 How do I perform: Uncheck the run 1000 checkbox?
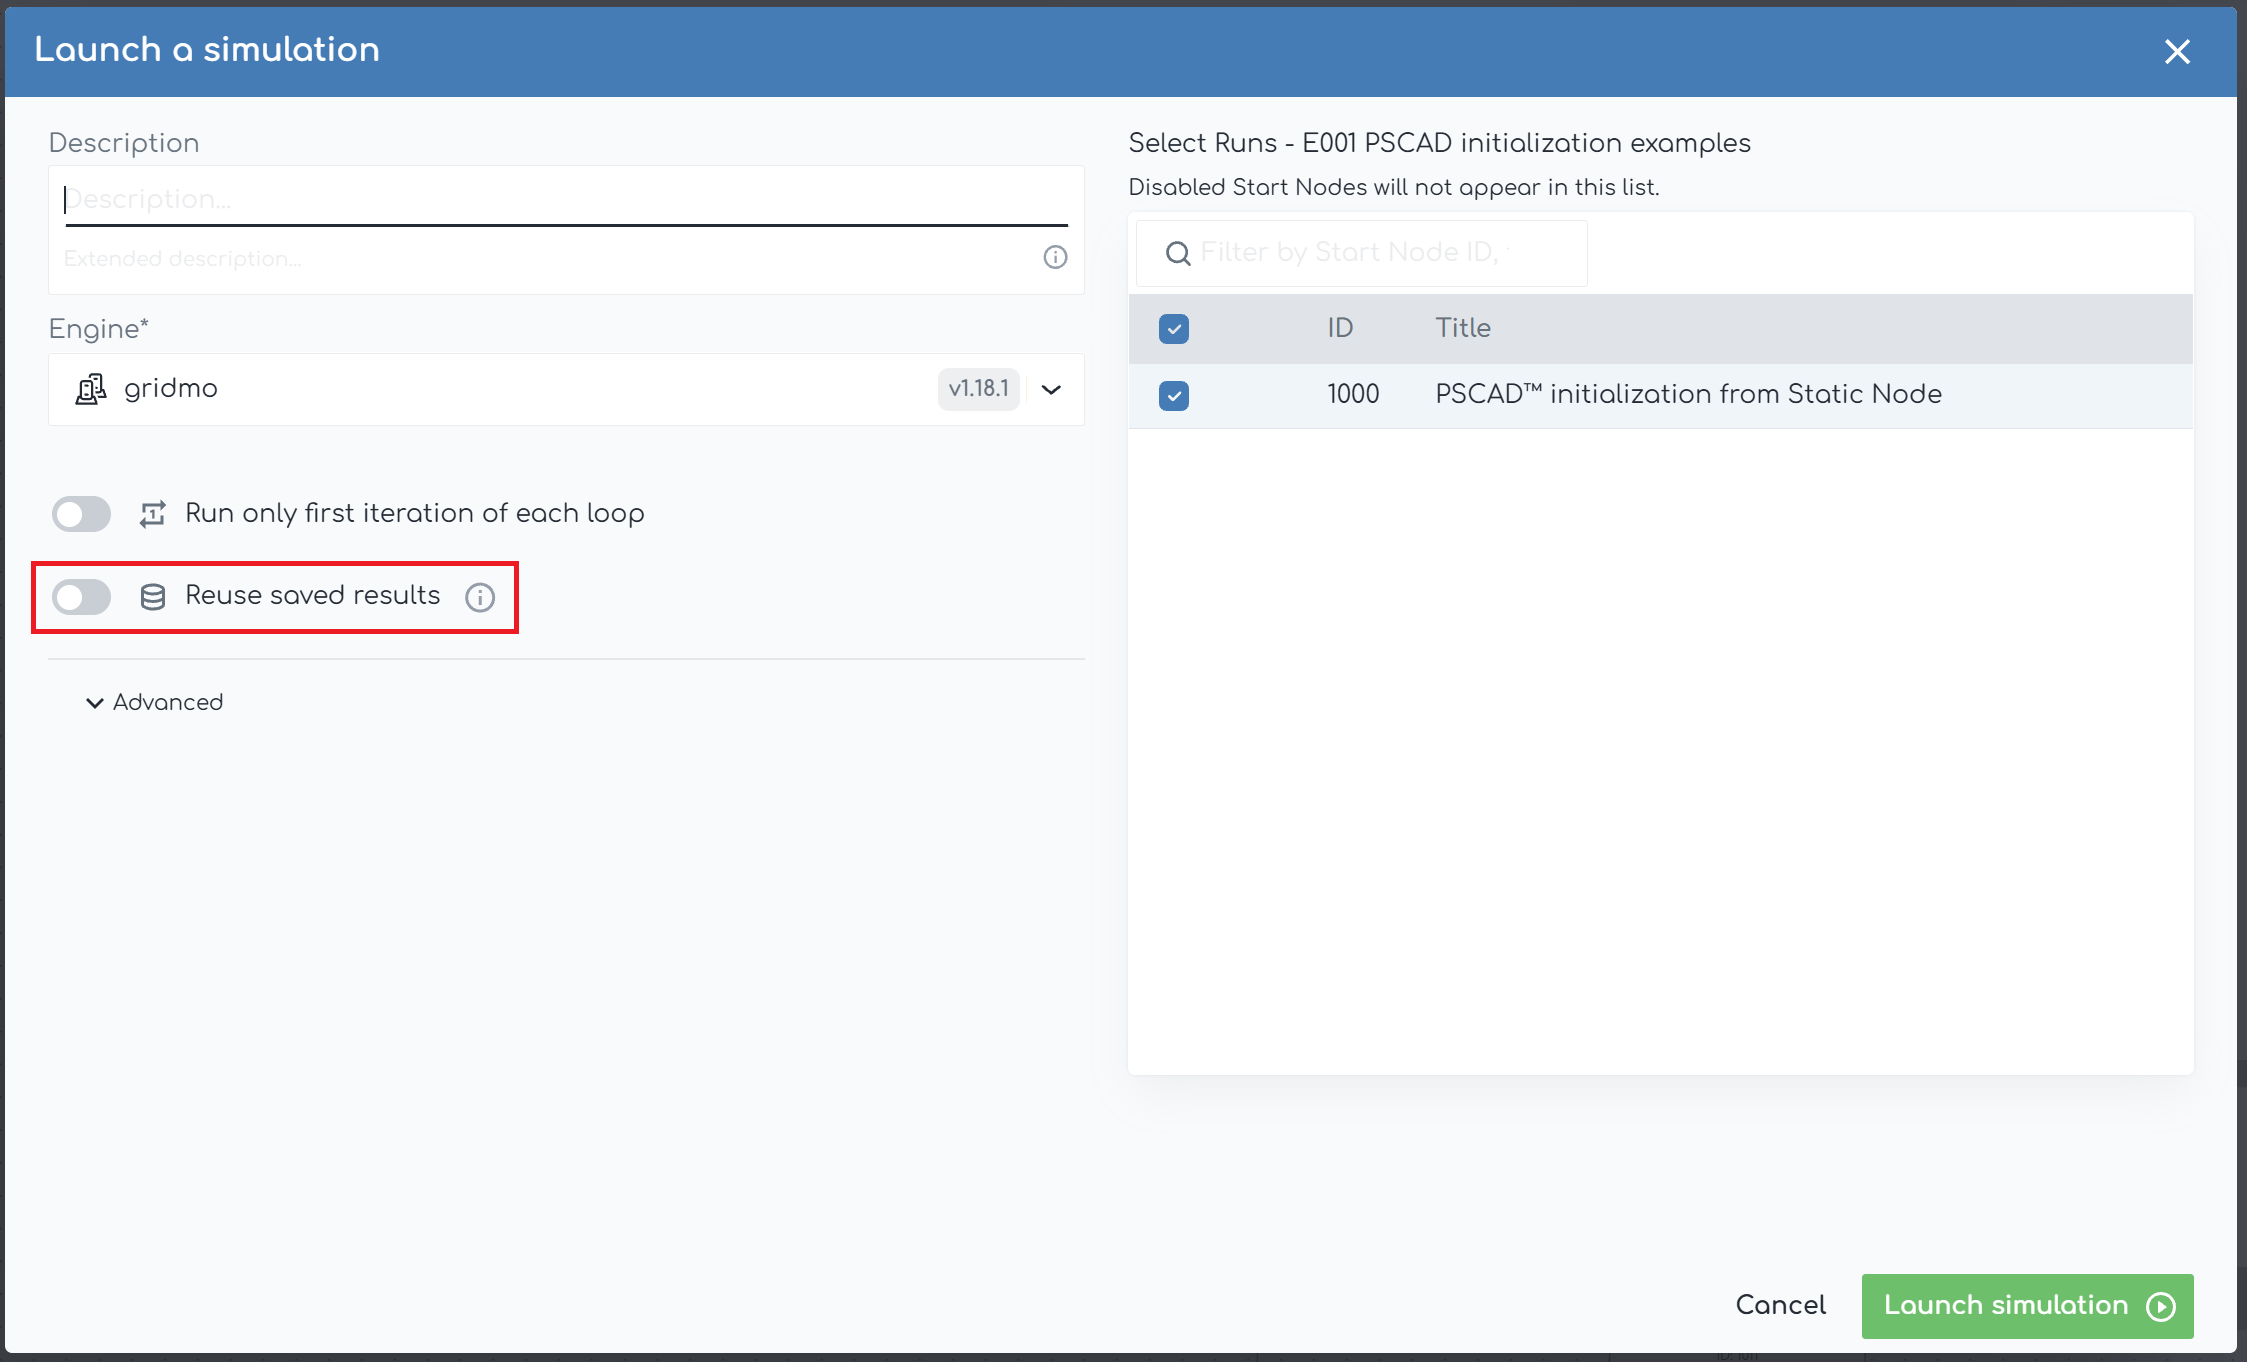[x=1174, y=396]
